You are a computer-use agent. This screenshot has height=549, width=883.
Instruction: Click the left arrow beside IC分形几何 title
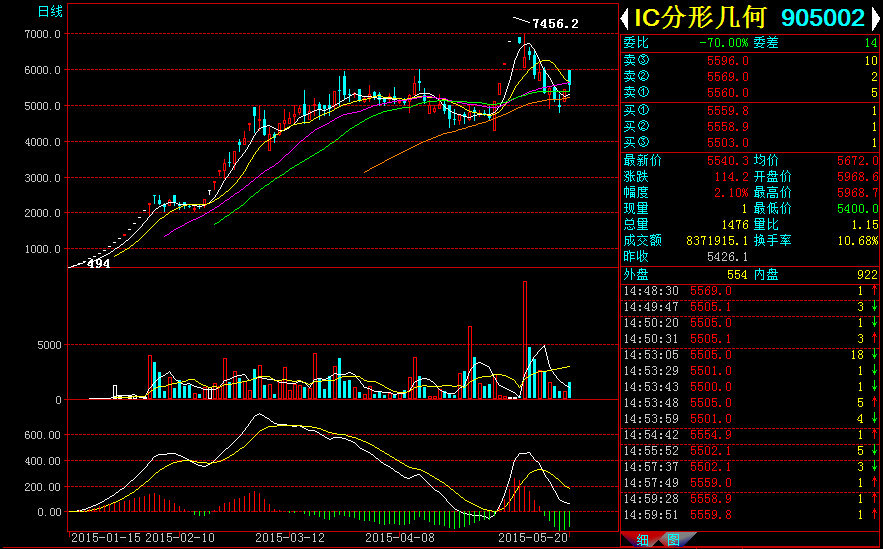[625, 19]
